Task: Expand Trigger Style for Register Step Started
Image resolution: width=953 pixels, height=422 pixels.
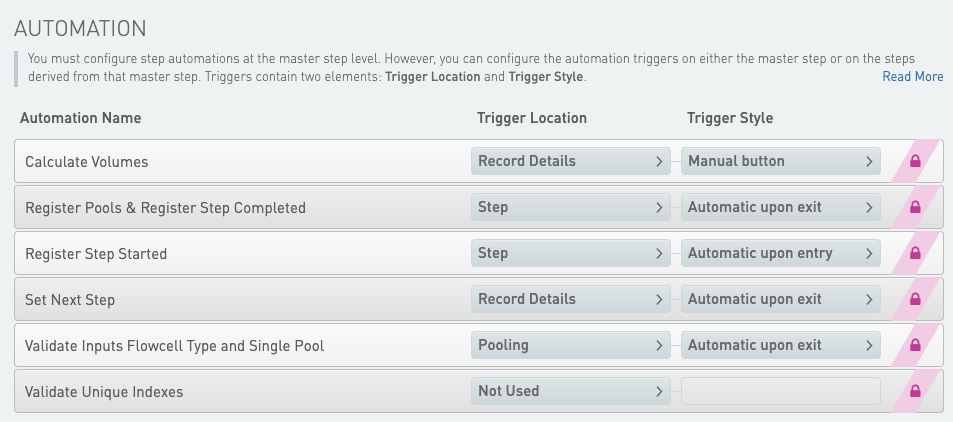Action: [780, 253]
